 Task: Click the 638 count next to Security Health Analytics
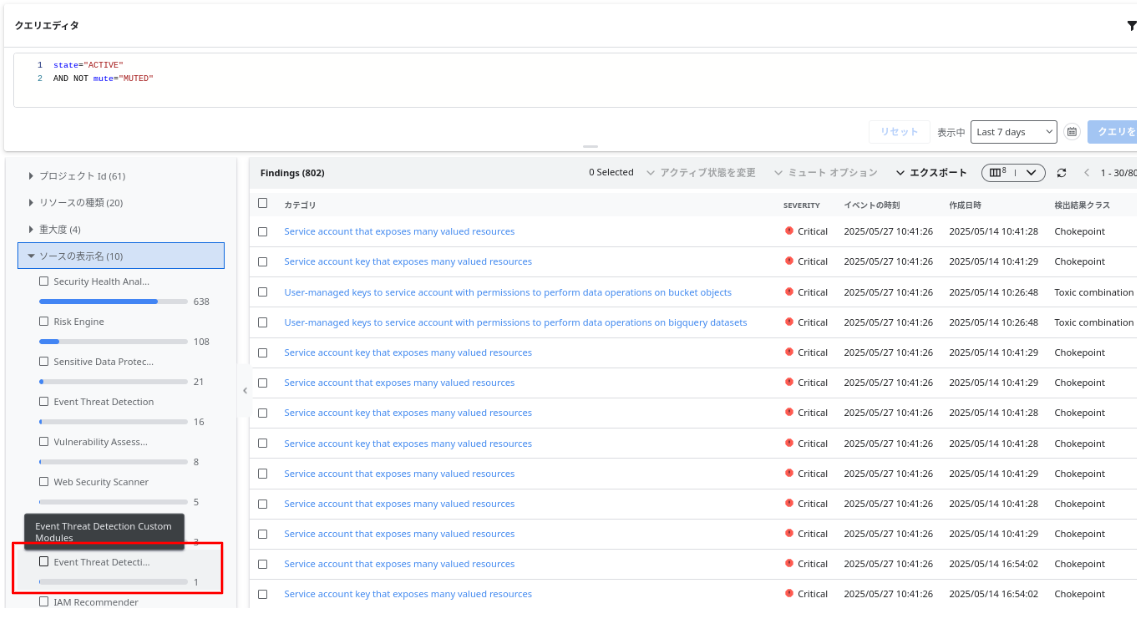click(x=202, y=302)
